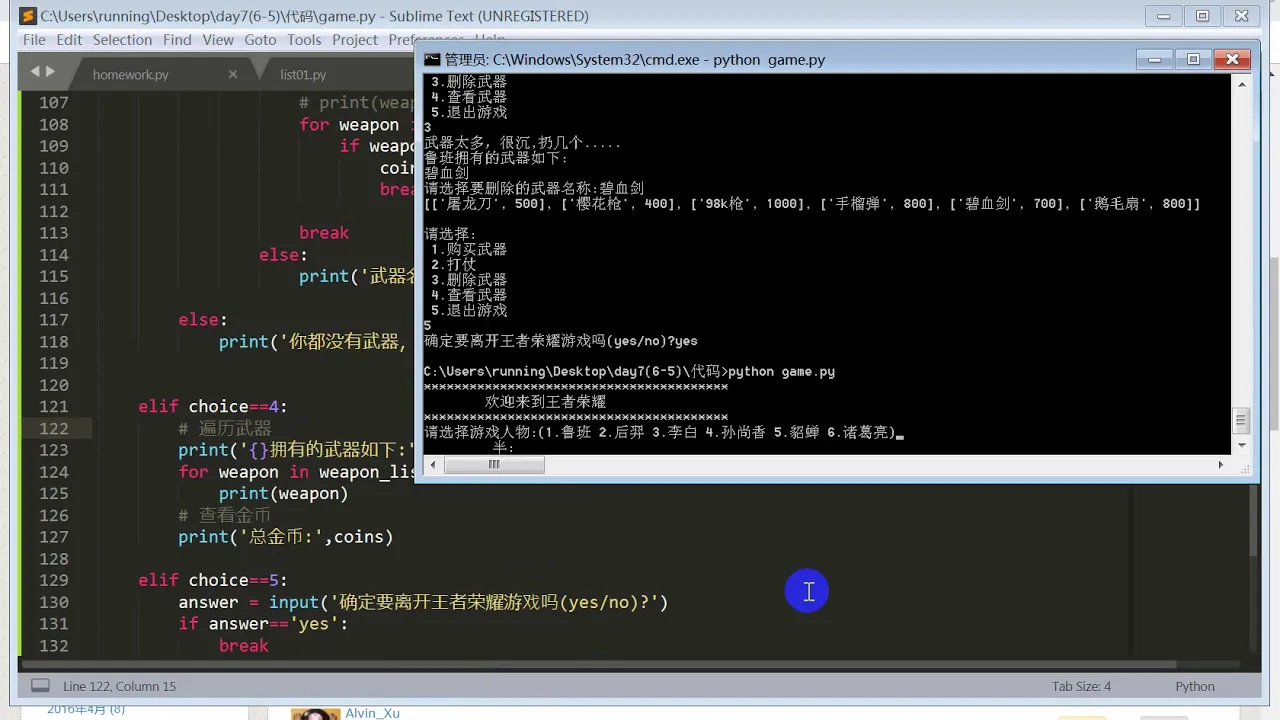Click the '# 查看金币' comment line

pos(225,515)
